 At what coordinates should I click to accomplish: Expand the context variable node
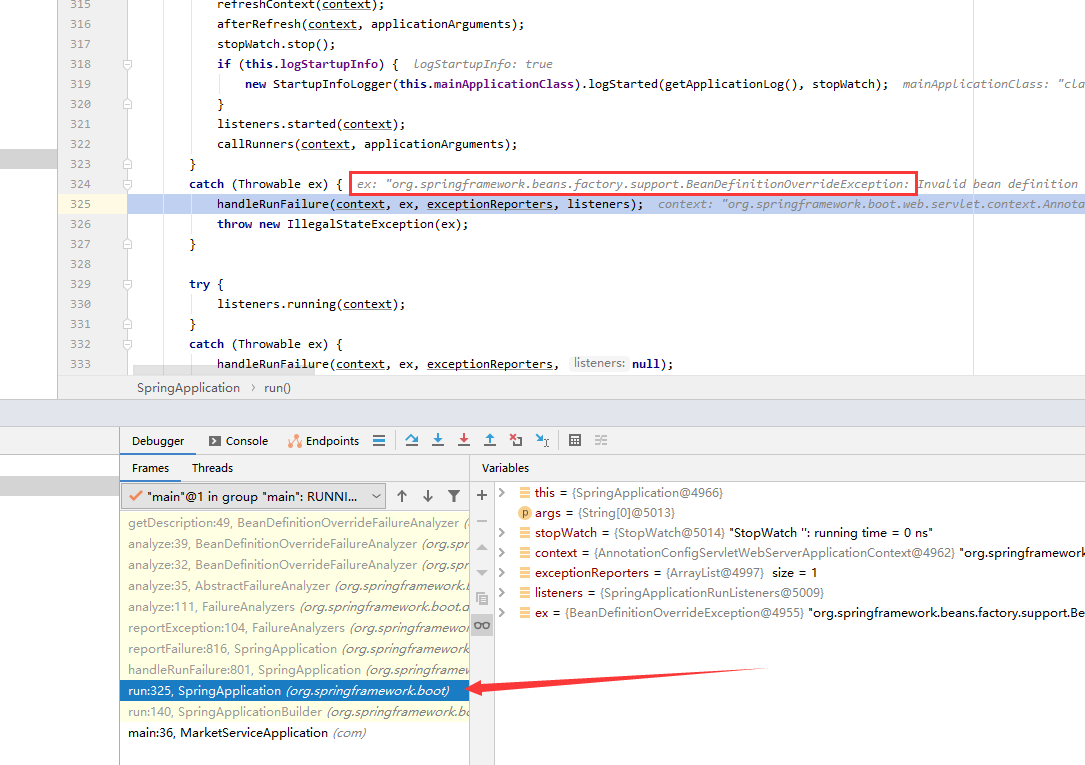(502, 553)
